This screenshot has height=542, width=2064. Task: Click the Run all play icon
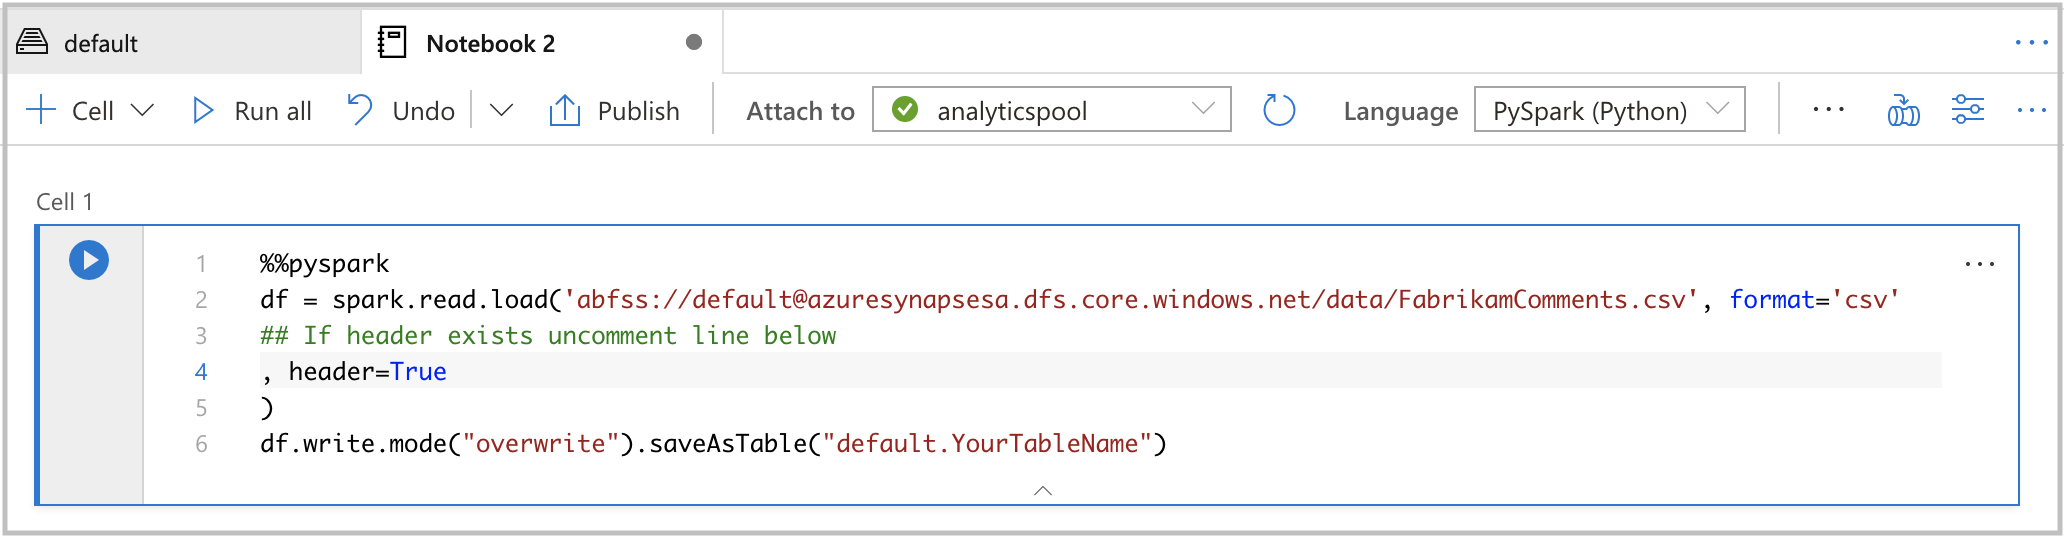[x=203, y=110]
